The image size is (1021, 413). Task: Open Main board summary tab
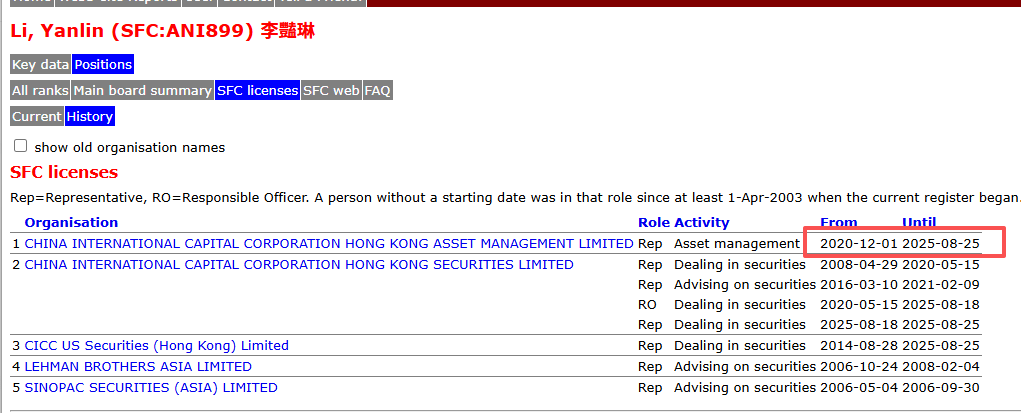142,90
